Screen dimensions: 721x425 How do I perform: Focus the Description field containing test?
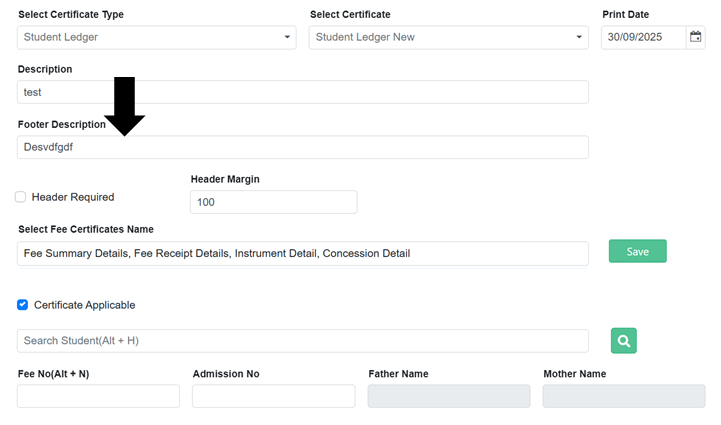pyautogui.click(x=302, y=92)
